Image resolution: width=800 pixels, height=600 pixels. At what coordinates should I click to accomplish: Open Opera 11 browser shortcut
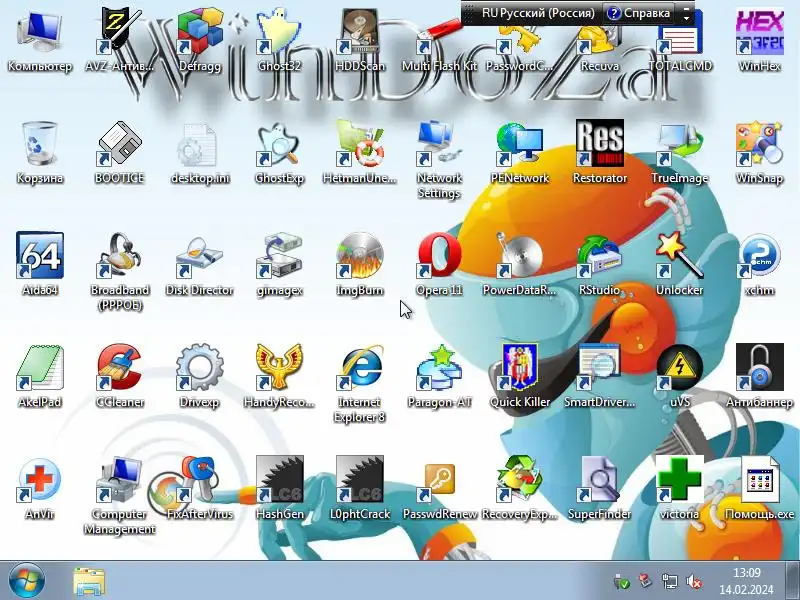(x=439, y=264)
